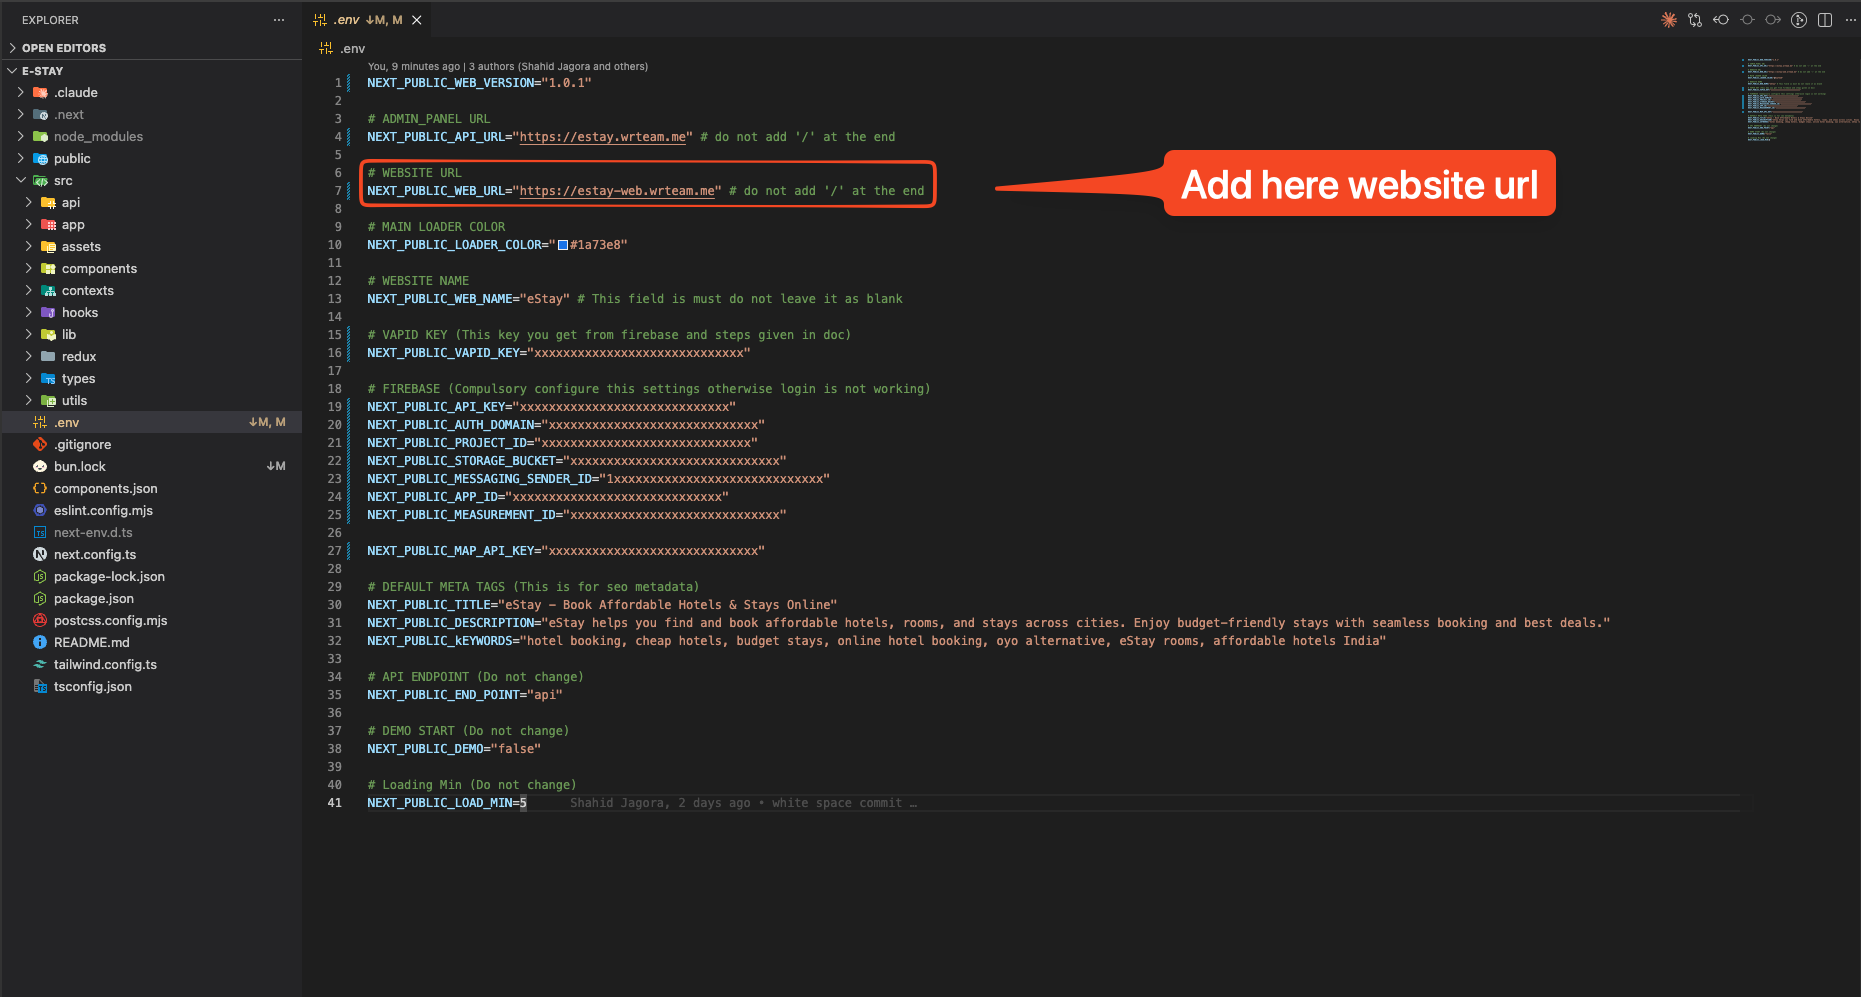The width and height of the screenshot is (1861, 997).
Task: Follow the https://estay.wrteam.me link
Action: click(x=603, y=137)
